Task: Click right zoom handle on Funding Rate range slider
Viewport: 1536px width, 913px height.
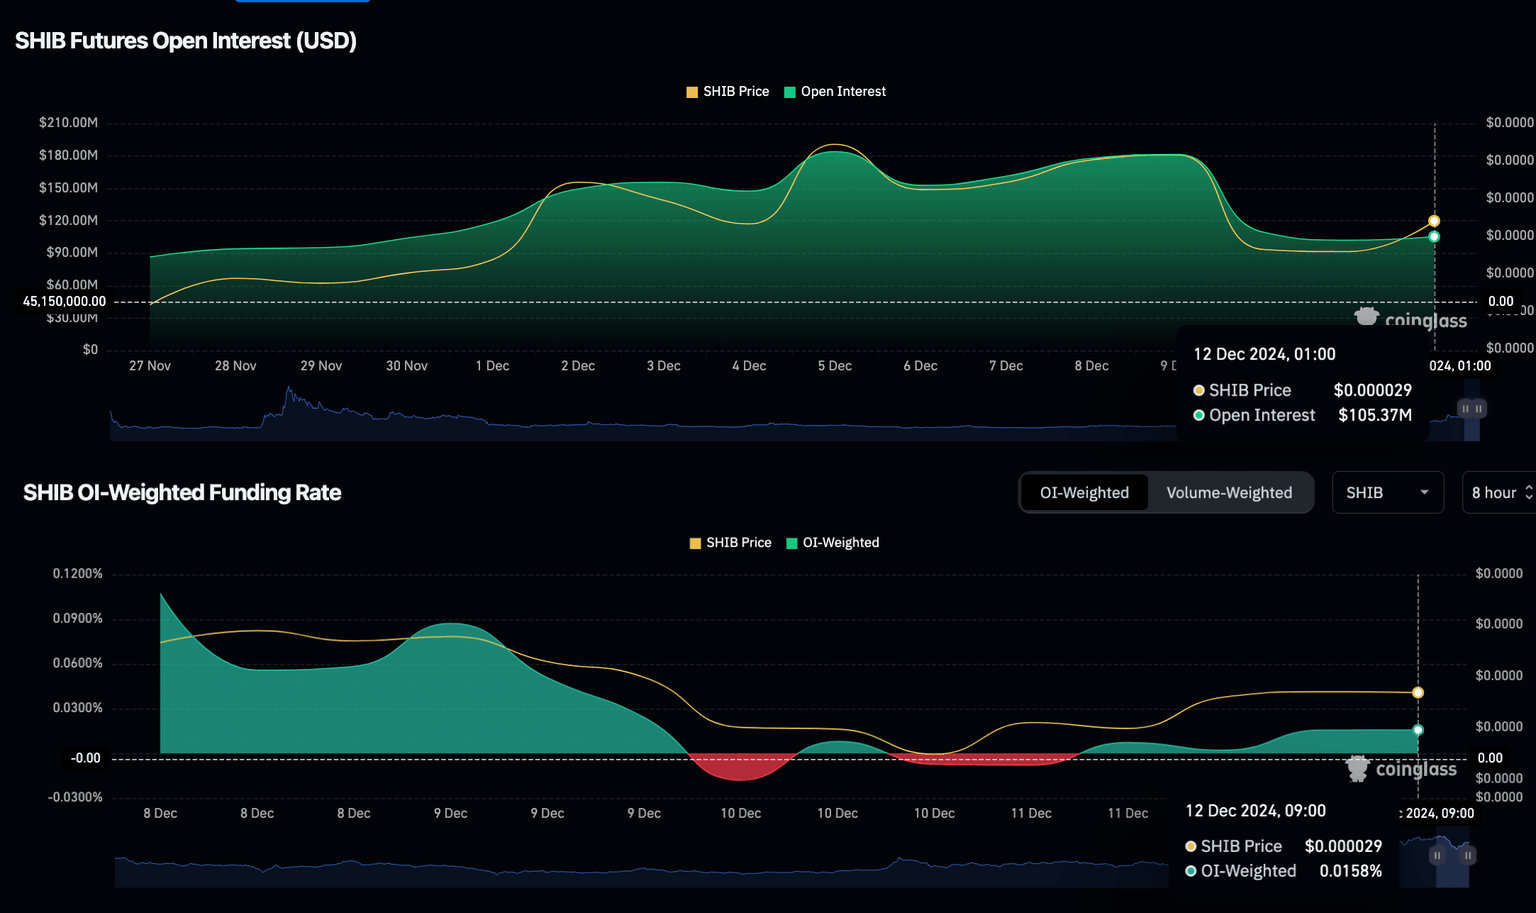Action: point(1468,856)
